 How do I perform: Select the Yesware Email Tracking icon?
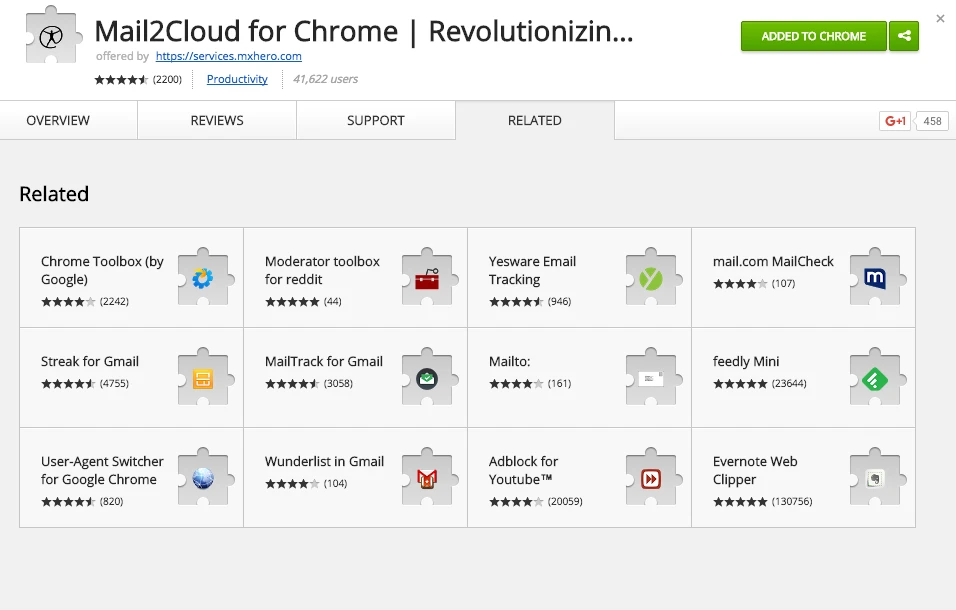(651, 278)
